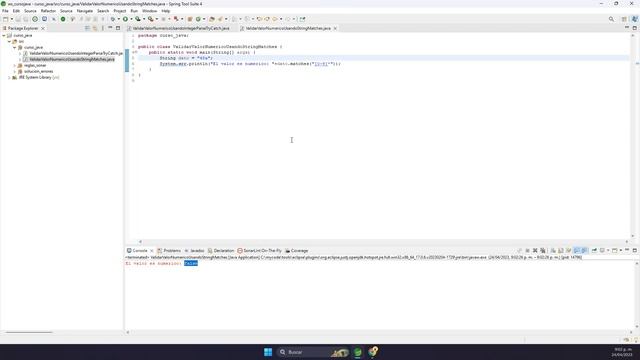
Task: Click the Open Type toolbar icon
Action: pos(212,19)
